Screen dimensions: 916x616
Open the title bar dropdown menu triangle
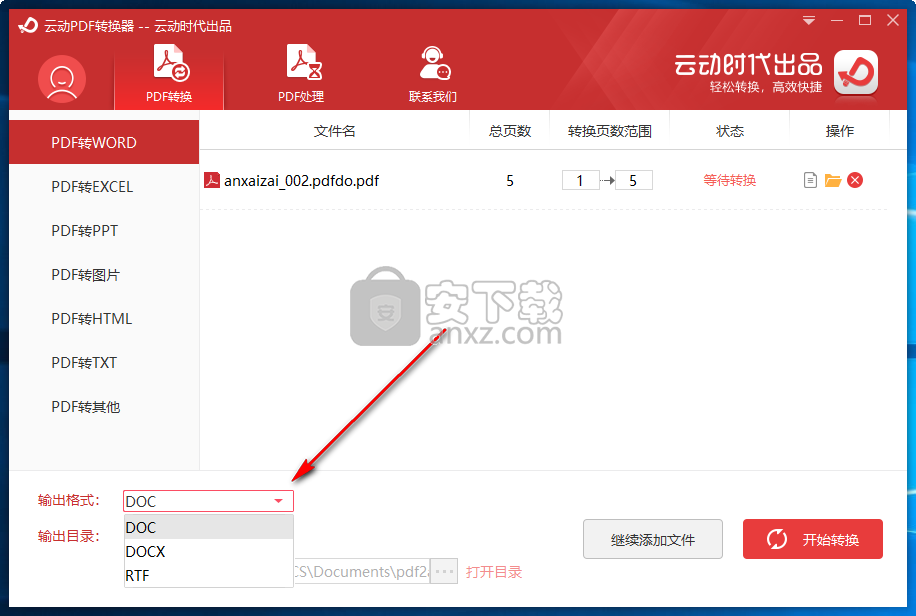809,21
